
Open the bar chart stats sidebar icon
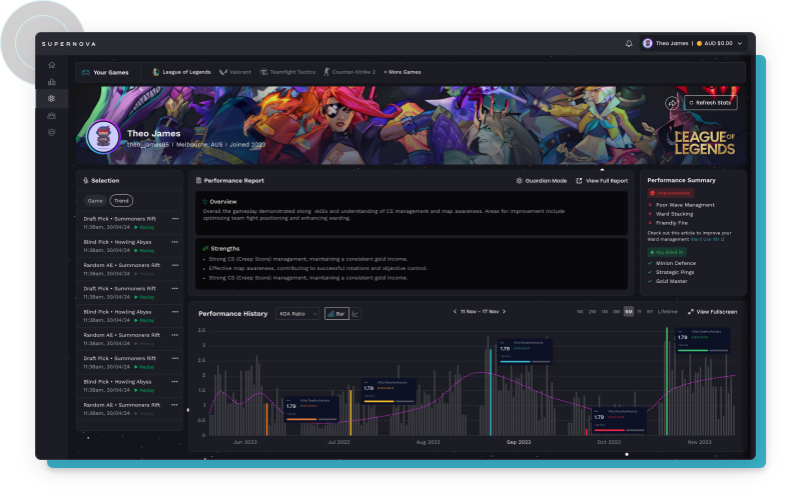[52, 82]
